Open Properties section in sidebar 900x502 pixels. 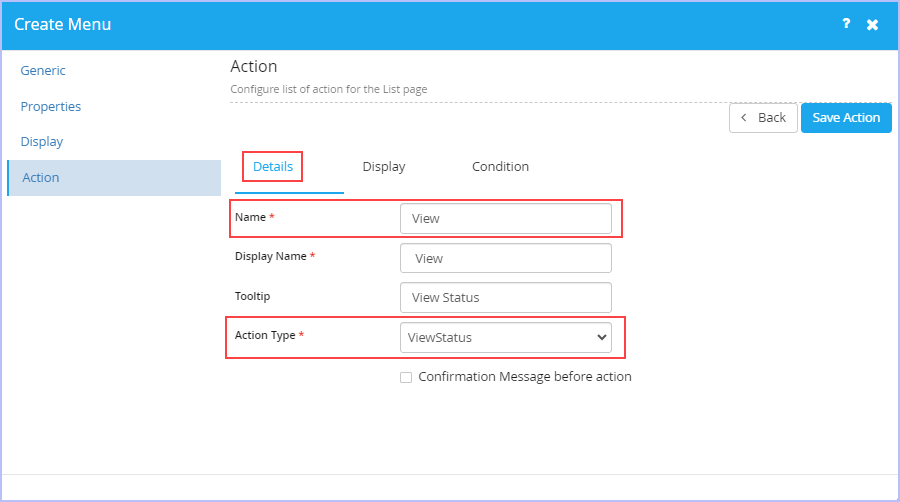coord(51,107)
